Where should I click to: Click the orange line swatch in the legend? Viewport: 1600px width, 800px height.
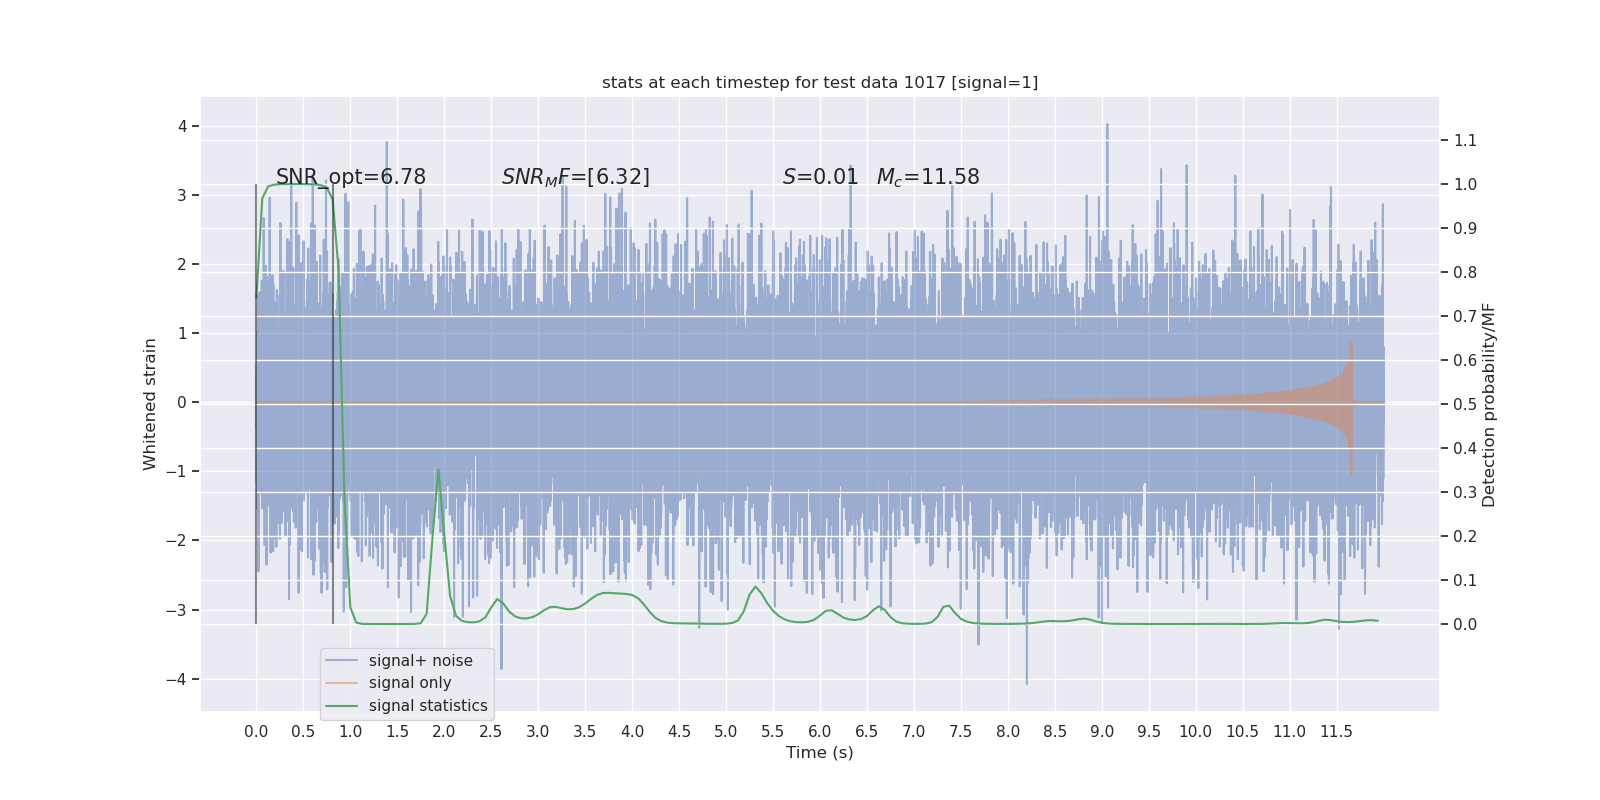click(341, 683)
